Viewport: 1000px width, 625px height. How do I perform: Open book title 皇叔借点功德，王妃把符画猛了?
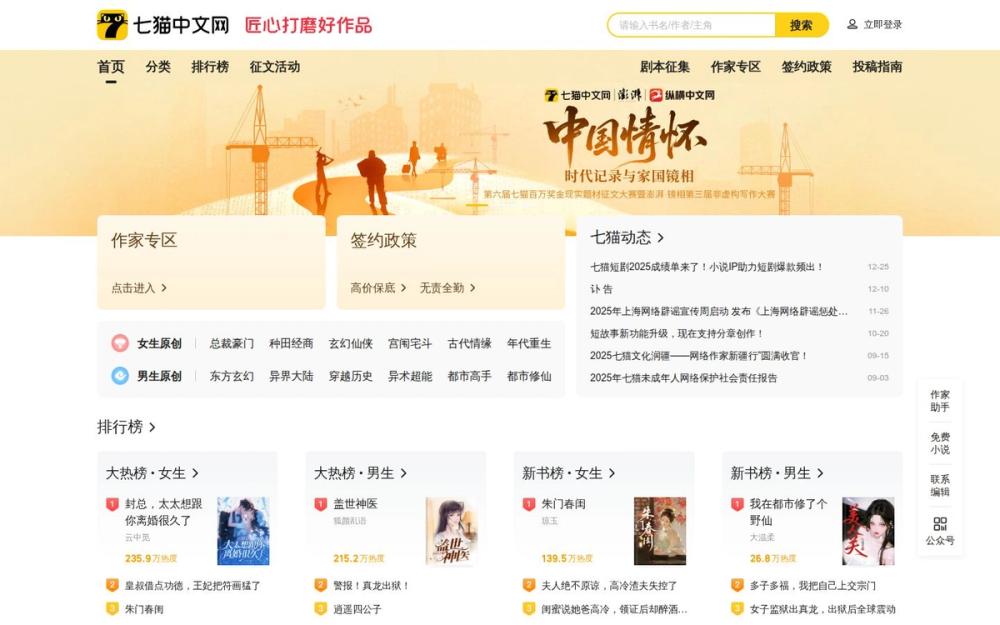[x=193, y=585]
